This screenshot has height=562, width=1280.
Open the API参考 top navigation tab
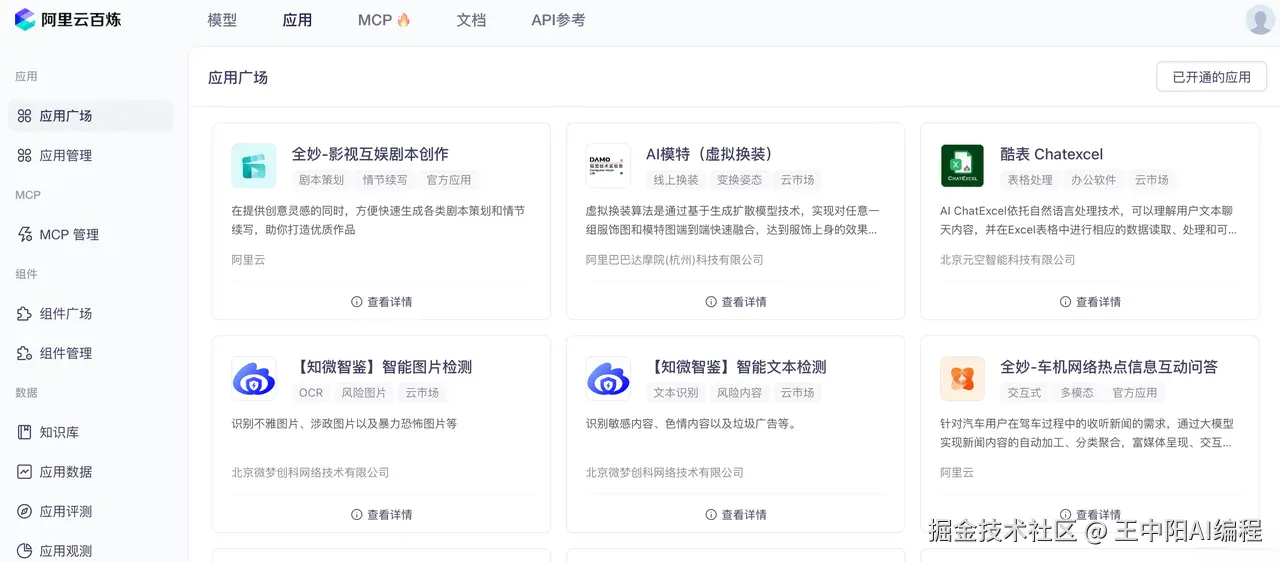(558, 20)
